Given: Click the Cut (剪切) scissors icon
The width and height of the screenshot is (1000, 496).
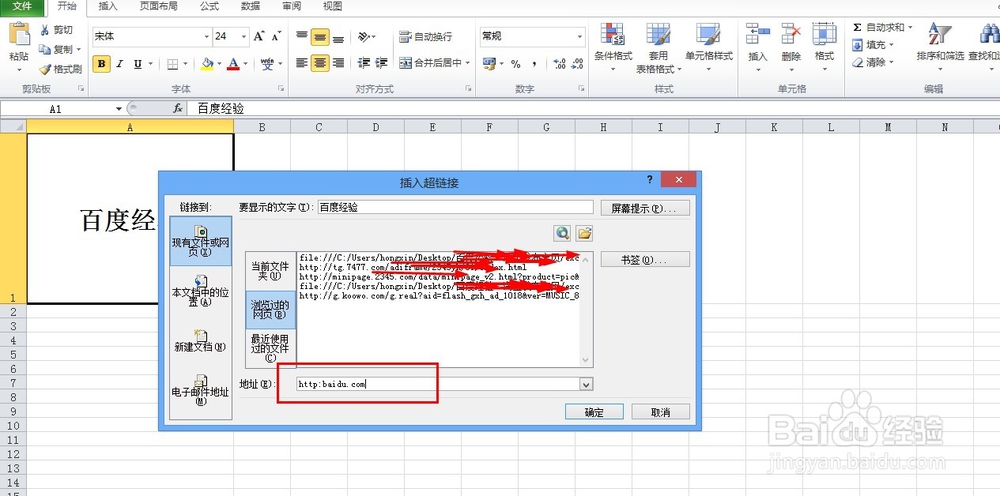Looking at the screenshot, I should pyautogui.click(x=45, y=30).
